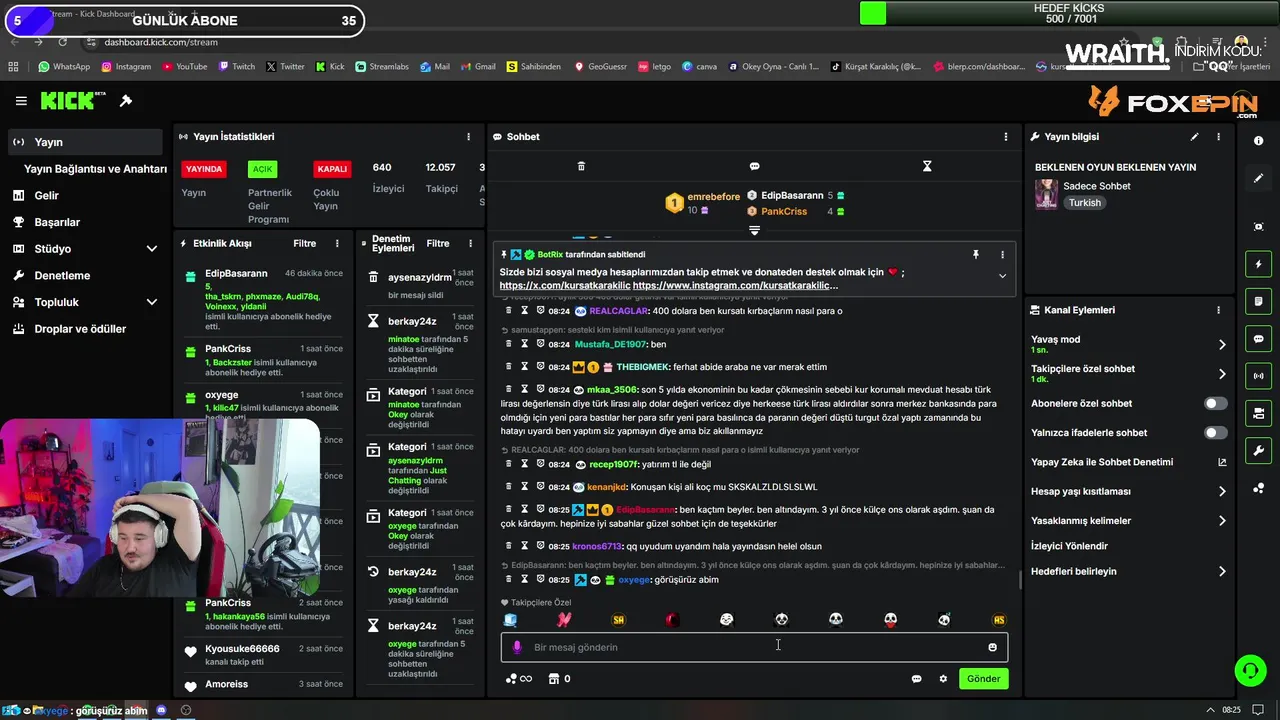Open Hedefleri belirleyin arrow
The height and width of the screenshot is (720, 1280).
click(x=1222, y=572)
